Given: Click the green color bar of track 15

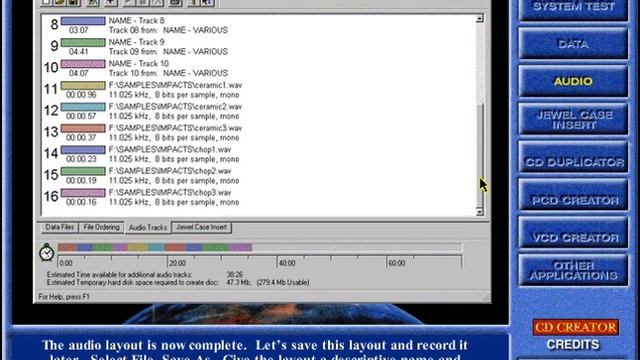Looking at the screenshot, I should pos(83,171).
